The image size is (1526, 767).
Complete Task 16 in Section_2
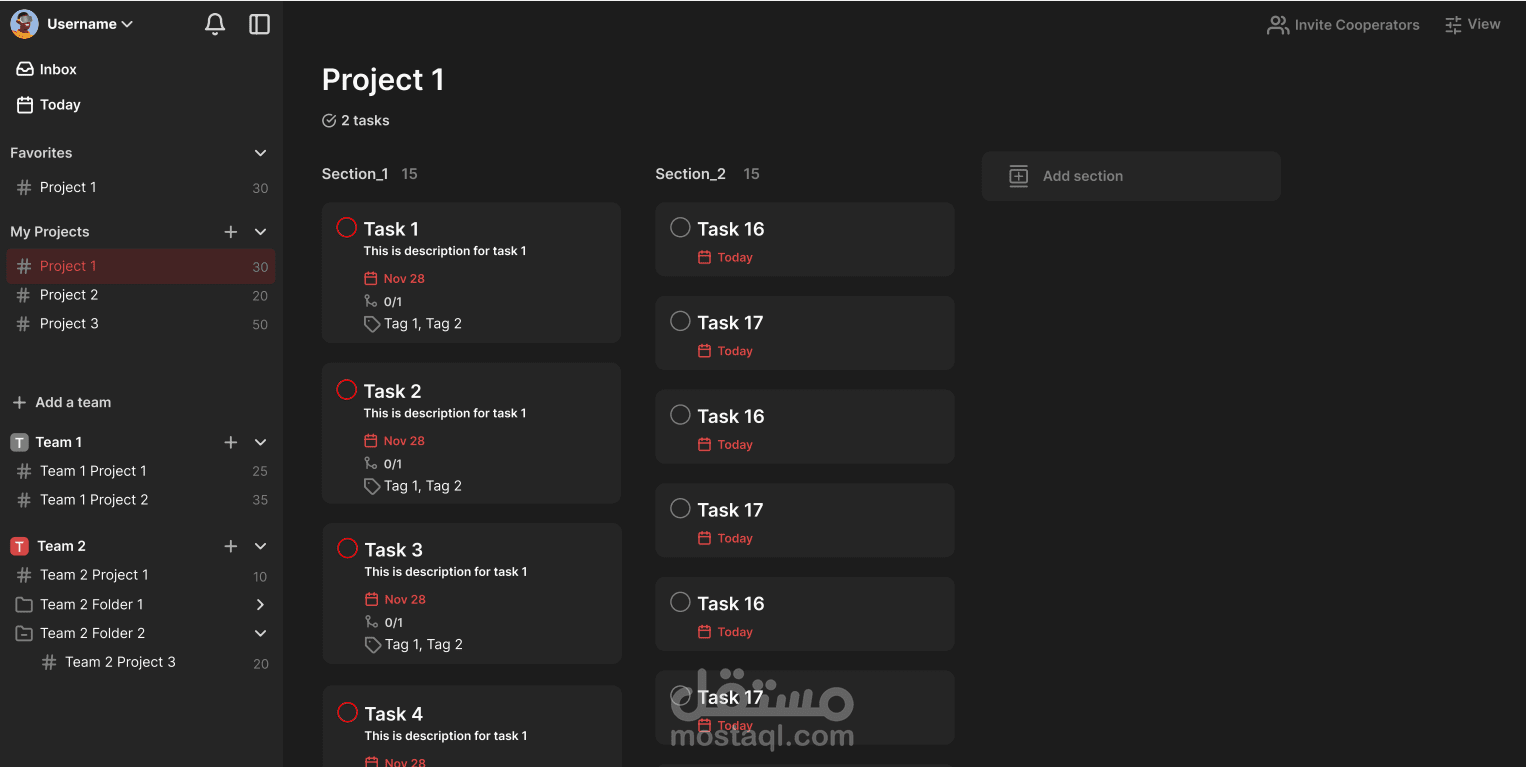click(680, 227)
